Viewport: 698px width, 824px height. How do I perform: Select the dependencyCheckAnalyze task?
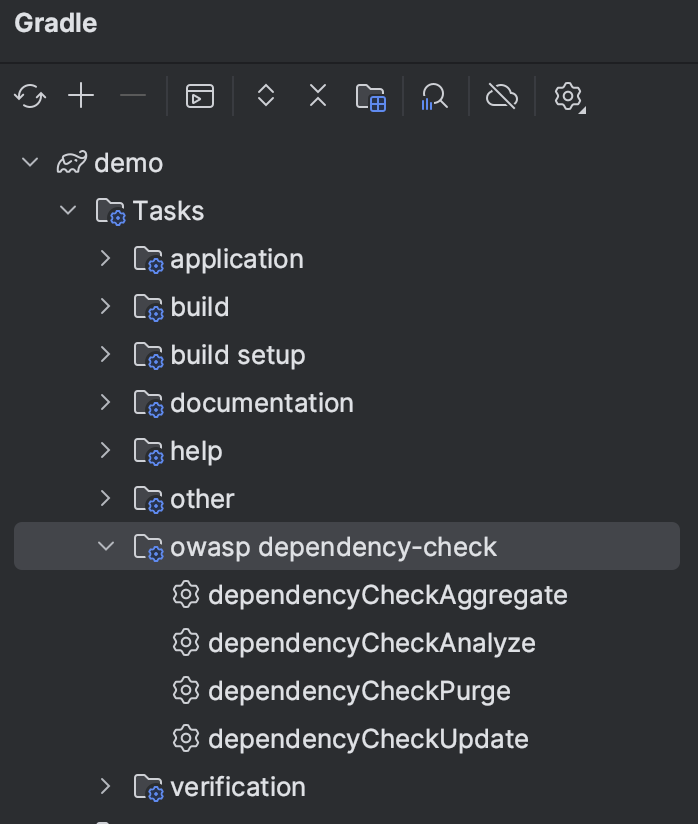click(x=372, y=644)
